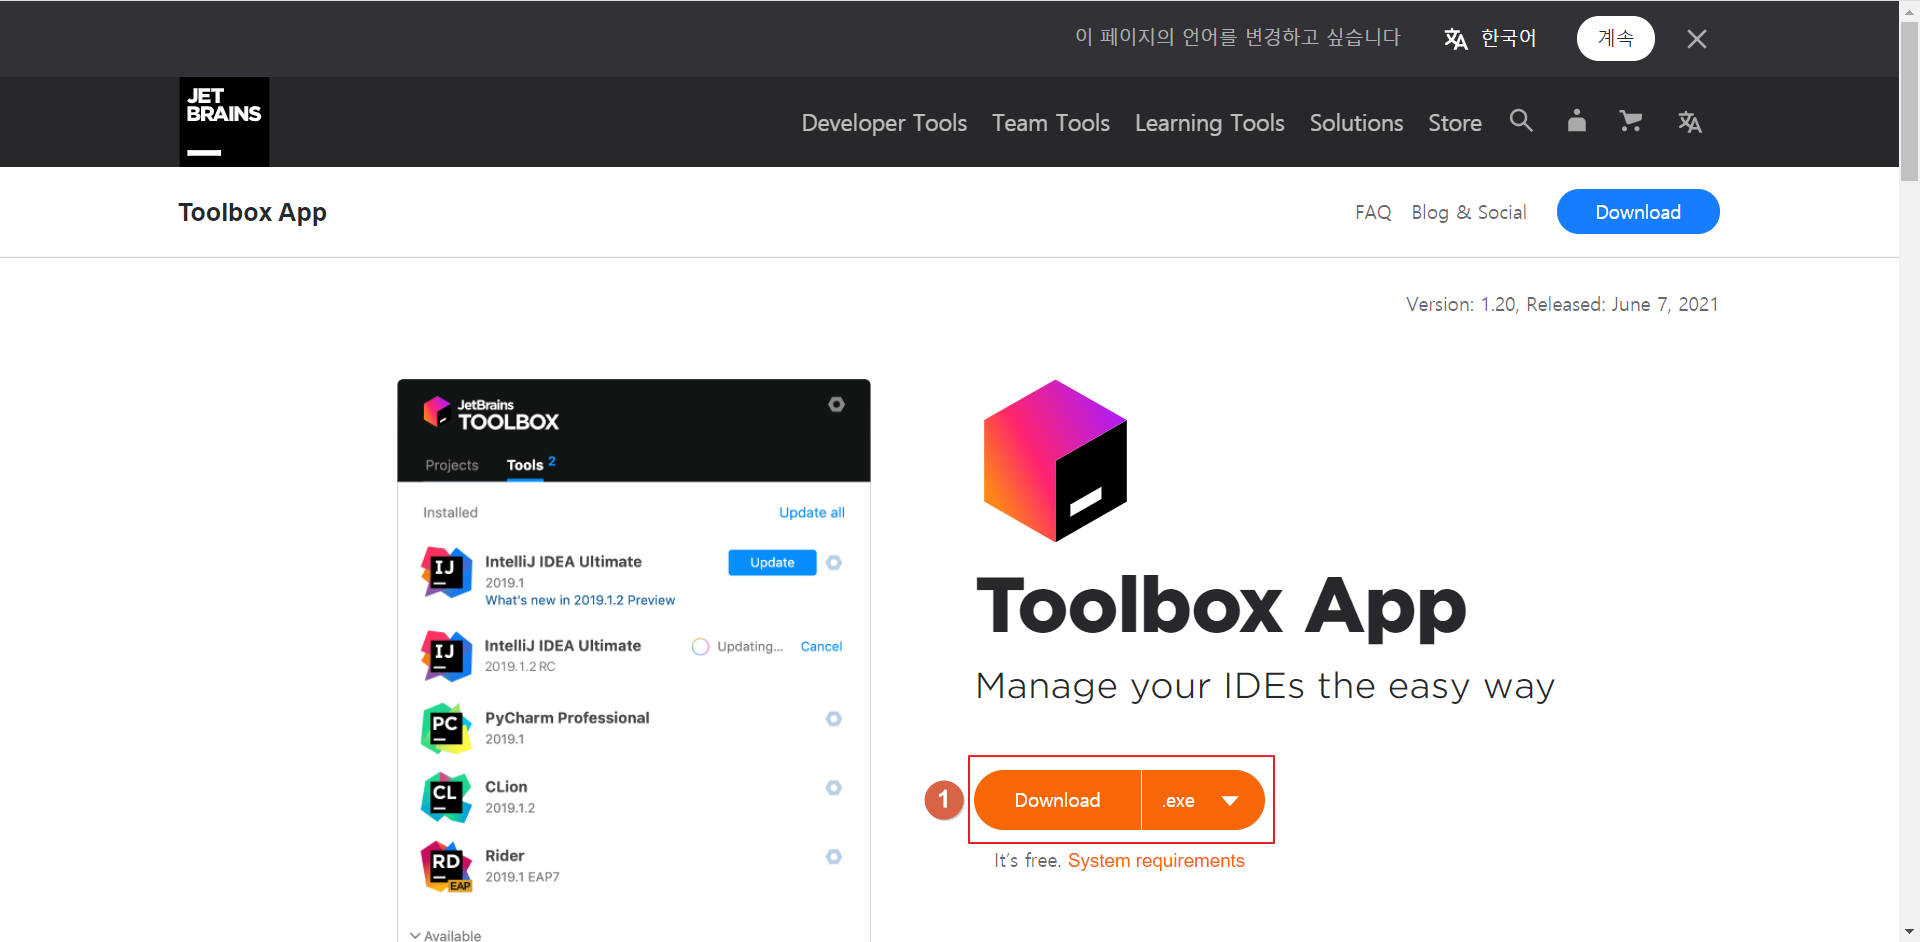Viewport: 1920px width, 942px height.
Task: Click the CLion icon
Action: 446,797
